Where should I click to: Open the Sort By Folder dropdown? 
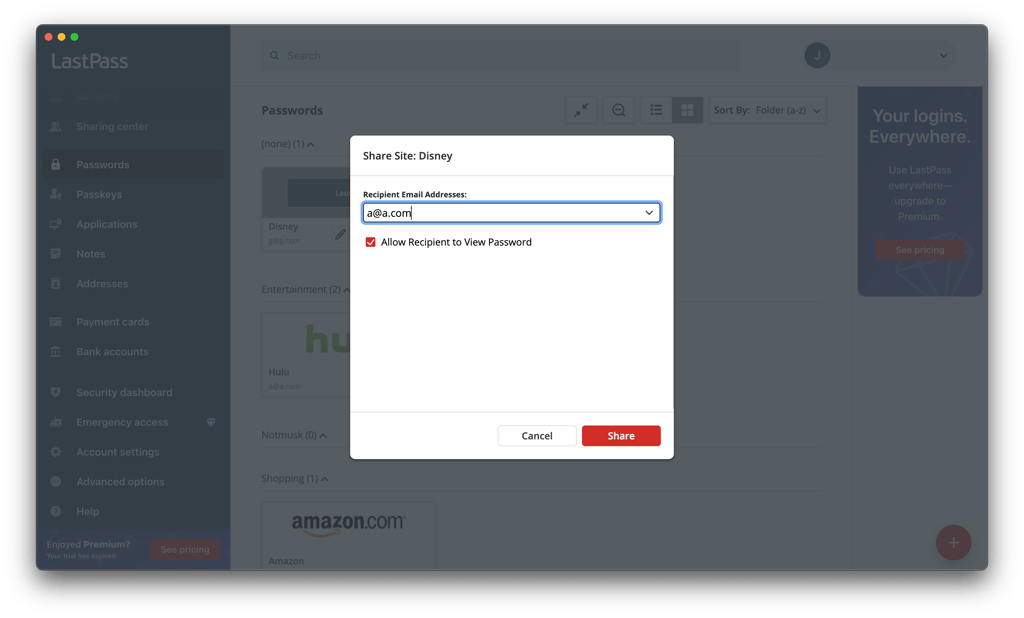767,110
